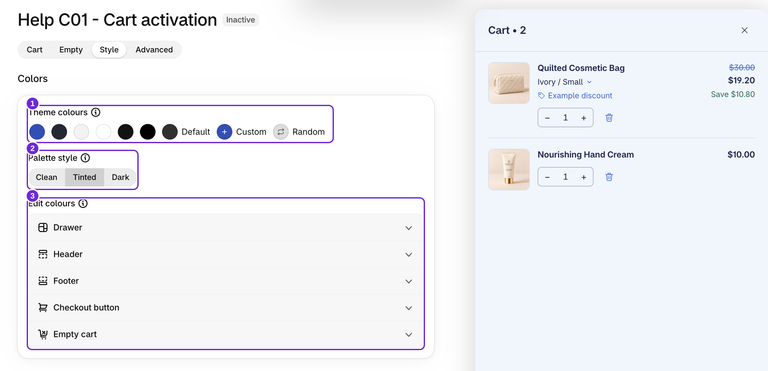Select the Dark palette style
Image resolution: width=768 pixels, height=371 pixels.
(120, 177)
